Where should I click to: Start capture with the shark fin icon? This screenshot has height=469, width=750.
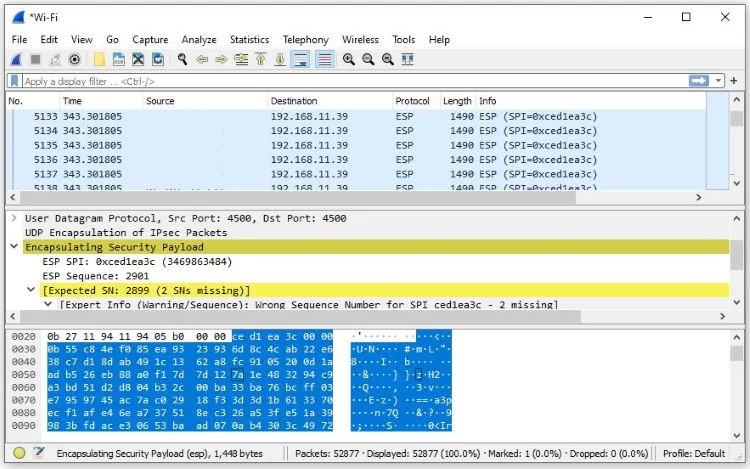pos(17,59)
